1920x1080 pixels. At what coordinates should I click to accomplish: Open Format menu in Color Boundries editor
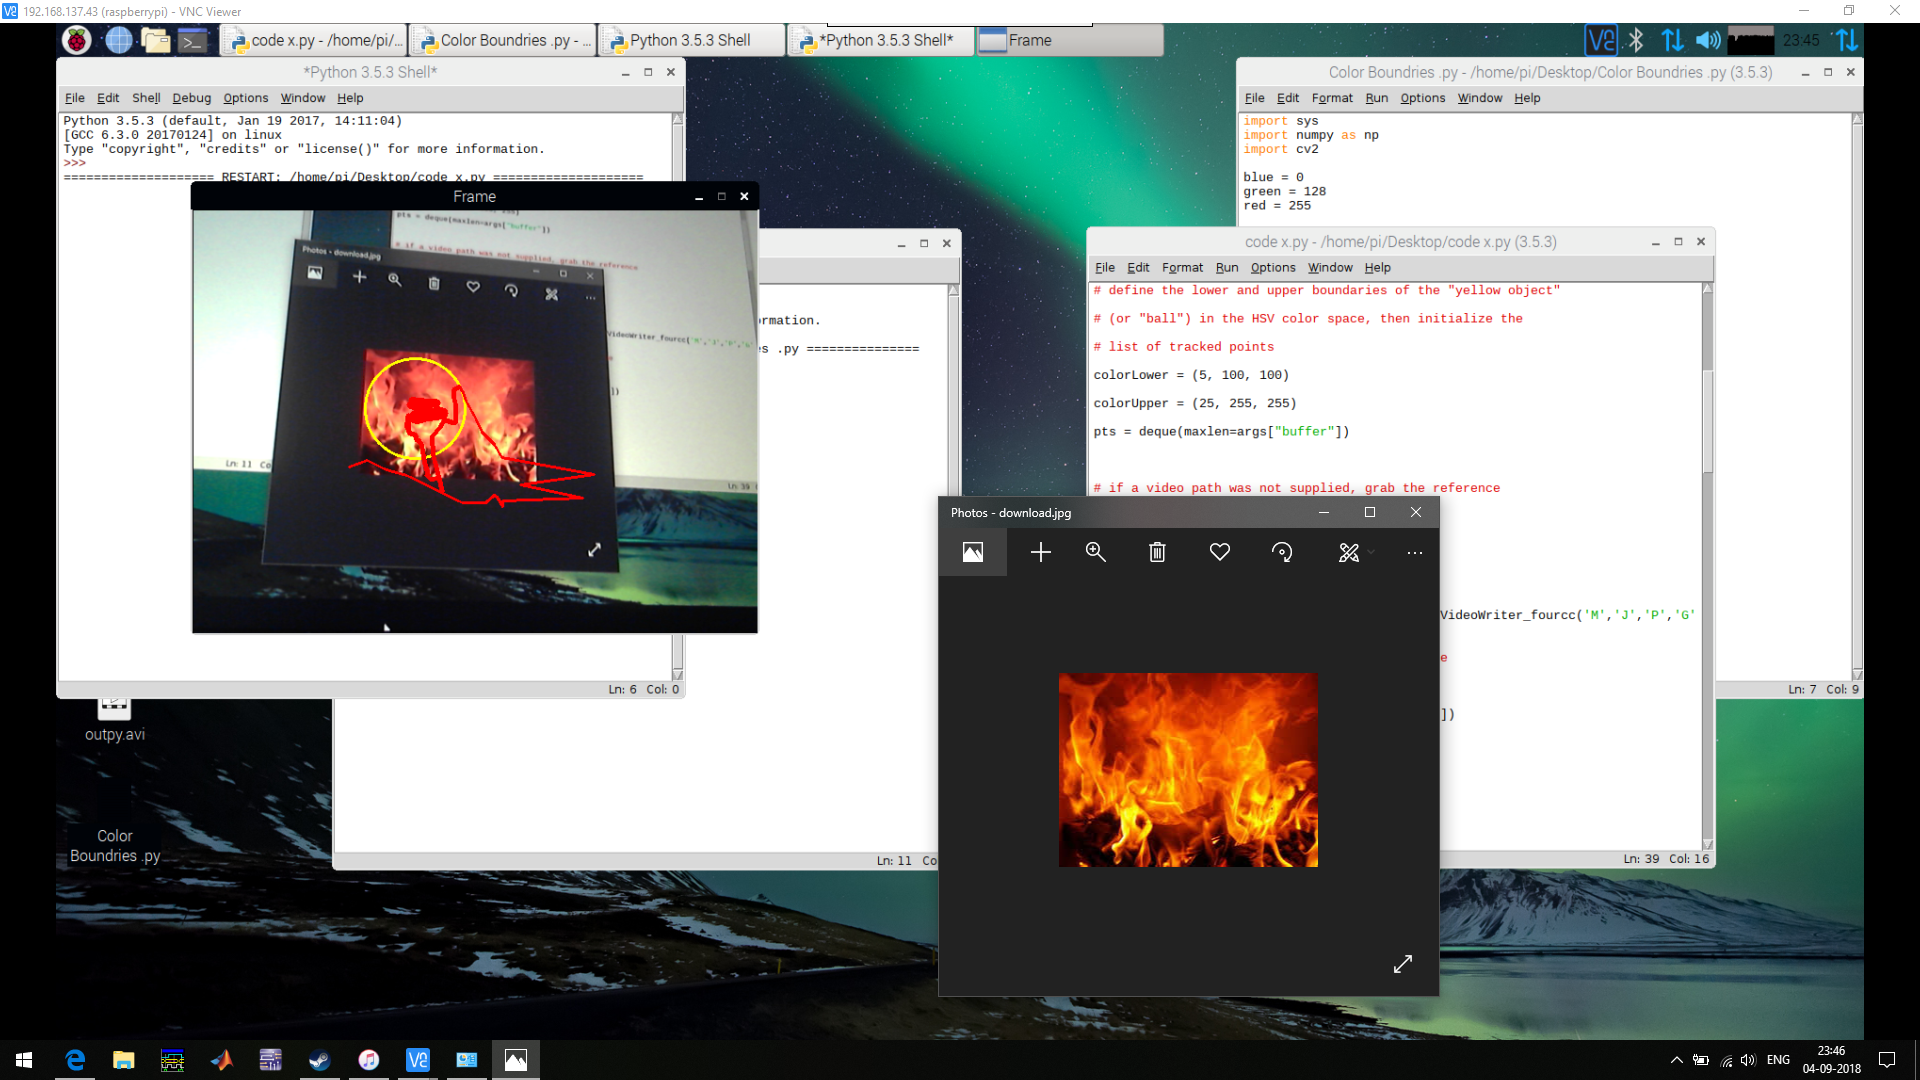click(x=1331, y=98)
